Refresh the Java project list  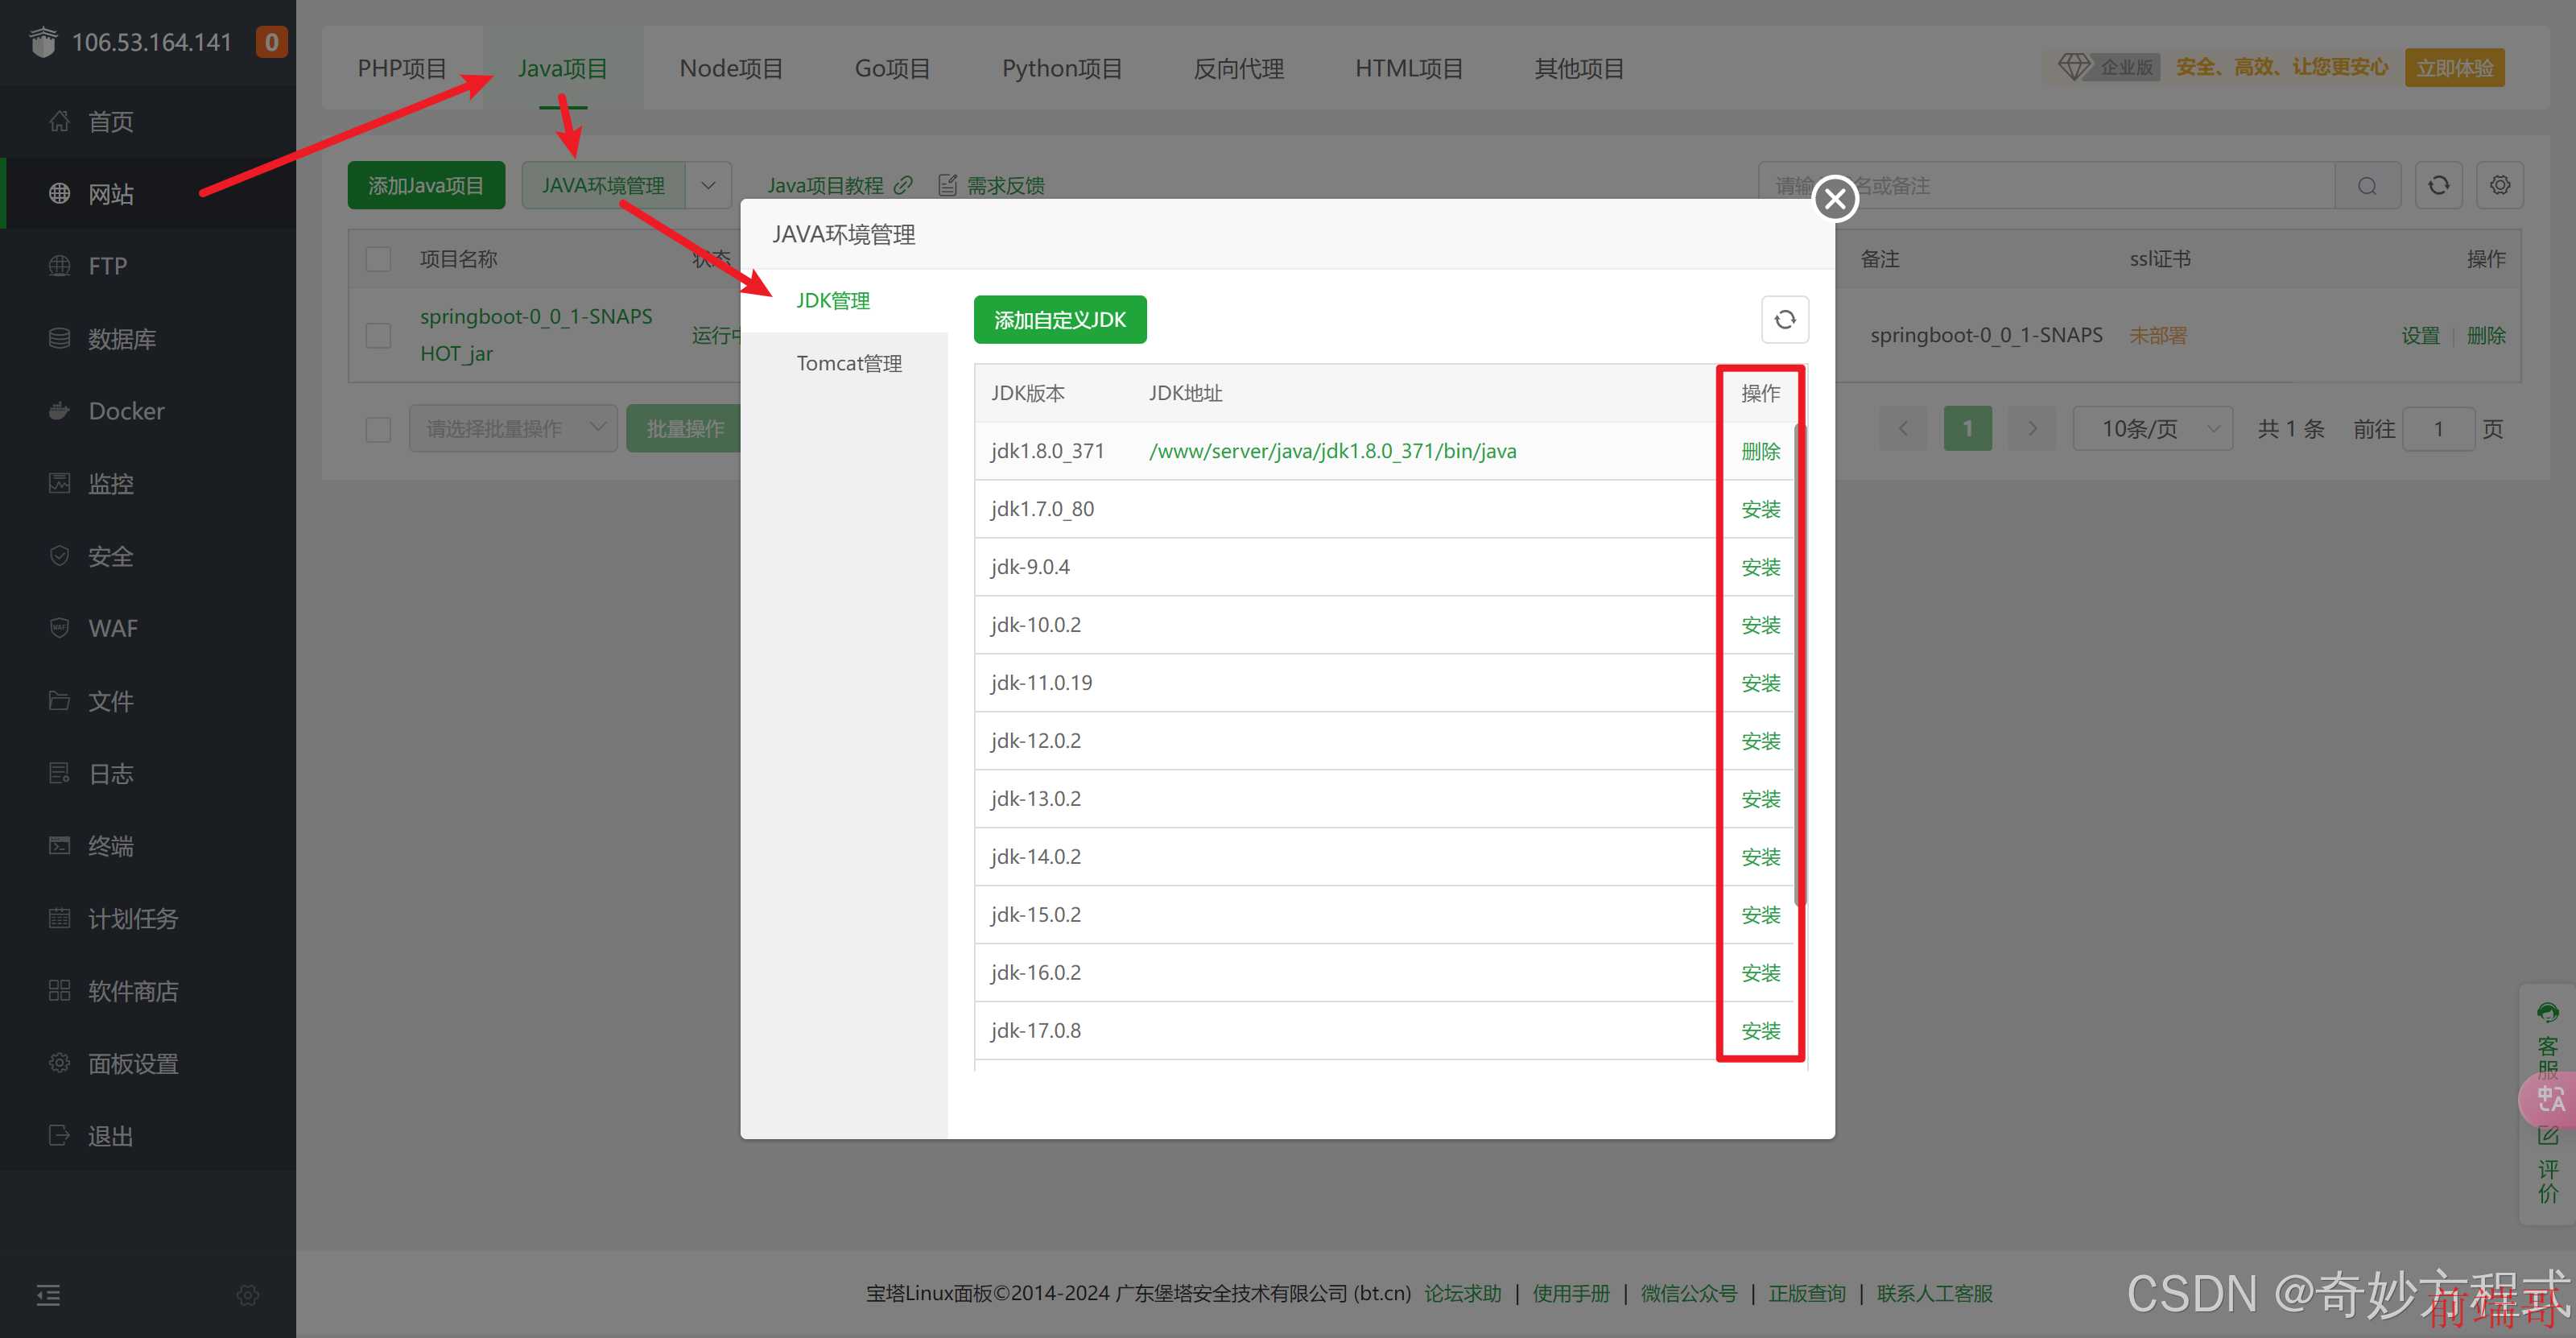(x=2438, y=185)
